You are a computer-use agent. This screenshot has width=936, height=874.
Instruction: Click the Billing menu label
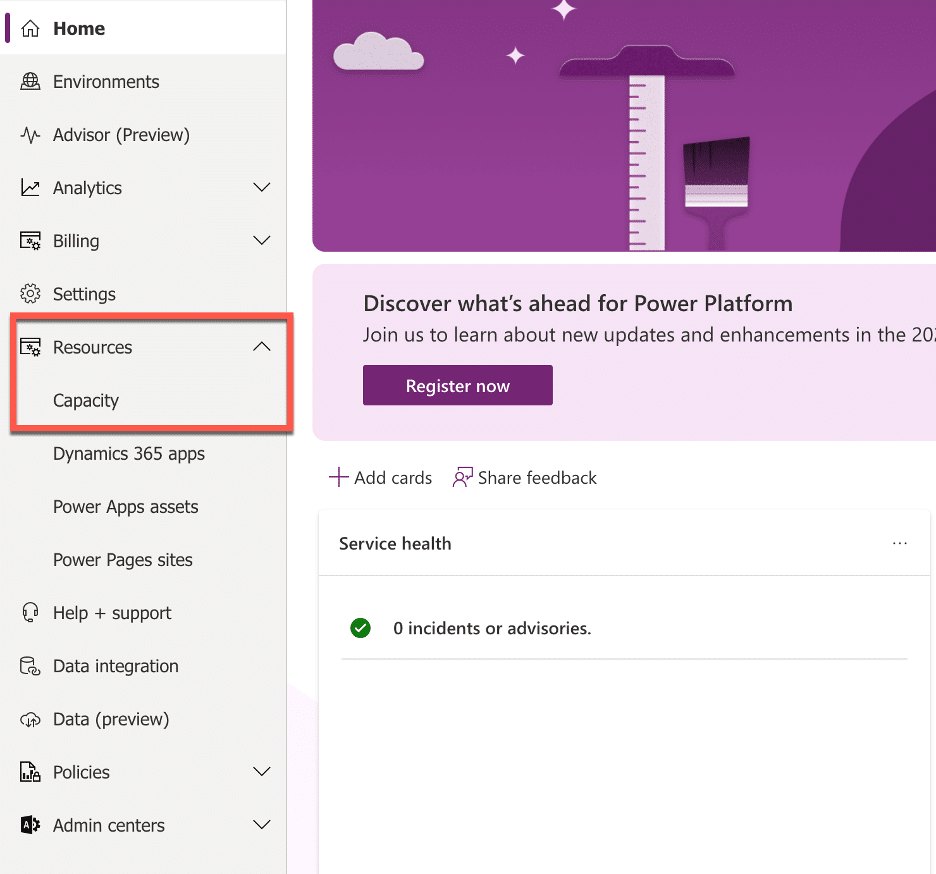[x=76, y=241]
